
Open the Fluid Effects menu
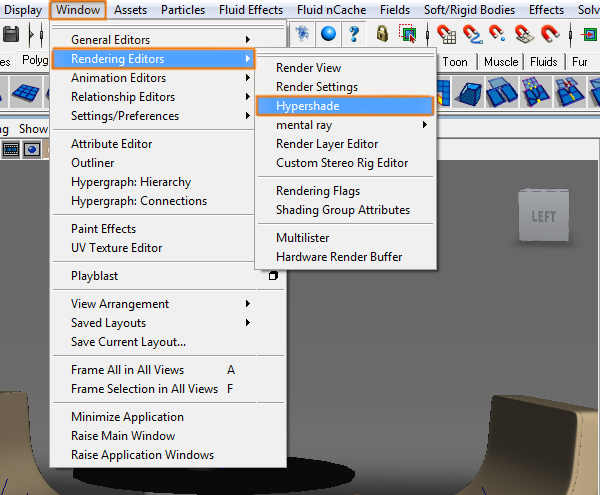[251, 10]
